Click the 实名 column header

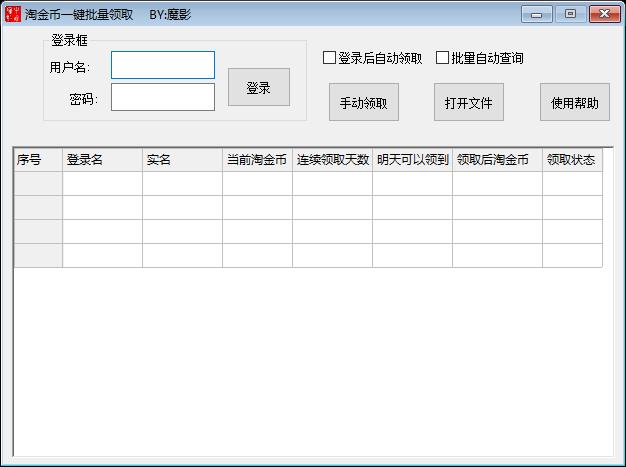tap(182, 160)
